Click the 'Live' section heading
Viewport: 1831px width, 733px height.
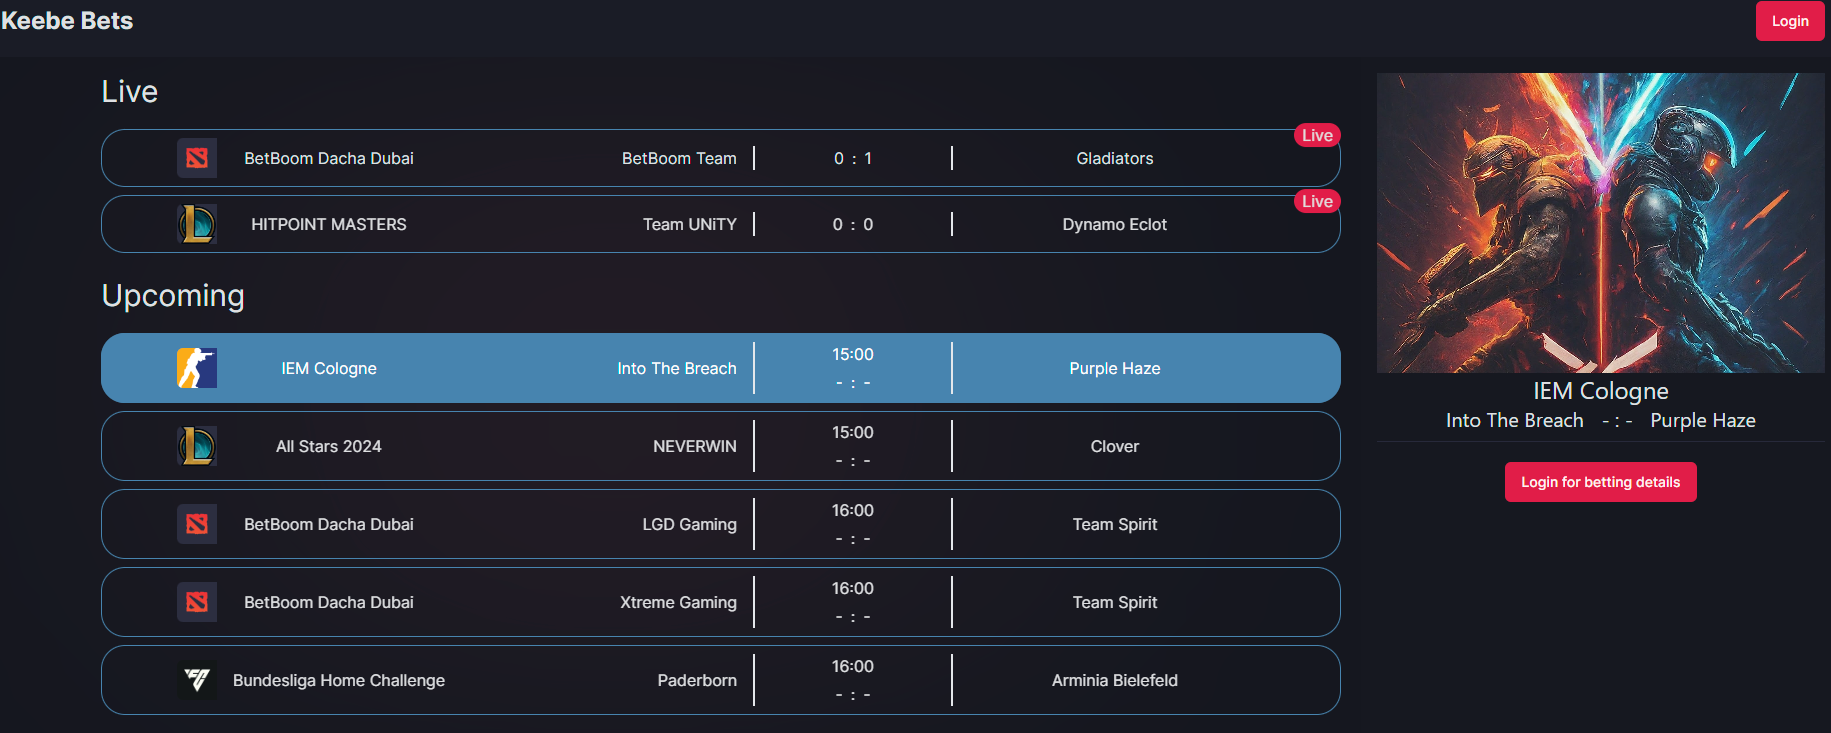130,92
